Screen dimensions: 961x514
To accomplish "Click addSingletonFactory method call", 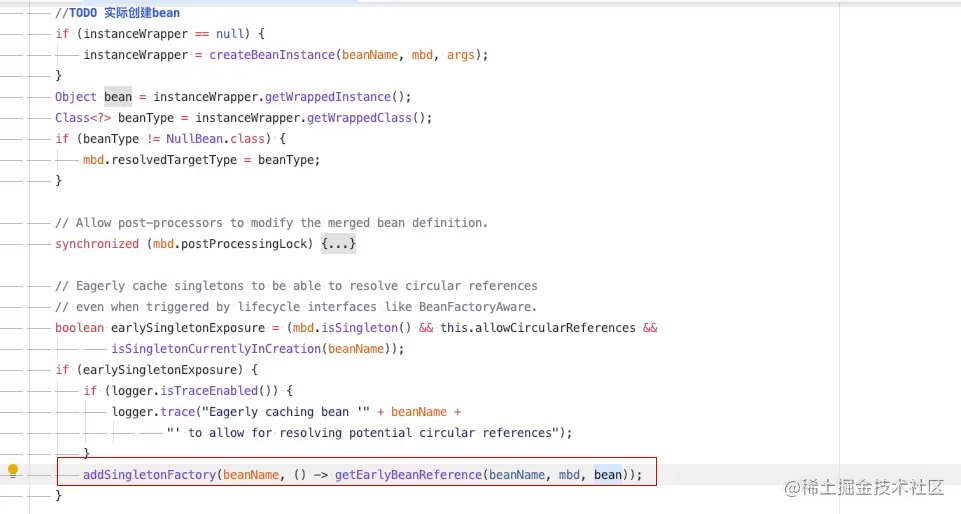I will pyautogui.click(x=149, y=475).
